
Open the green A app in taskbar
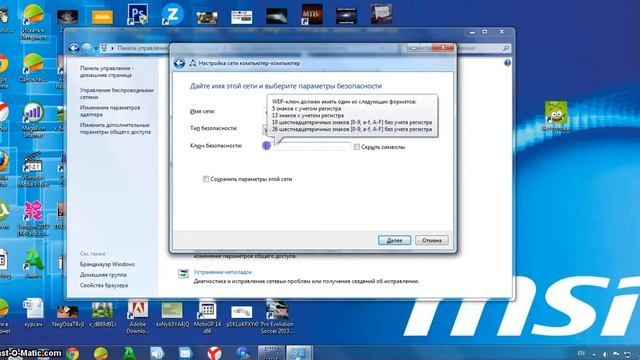click(129, 353)
